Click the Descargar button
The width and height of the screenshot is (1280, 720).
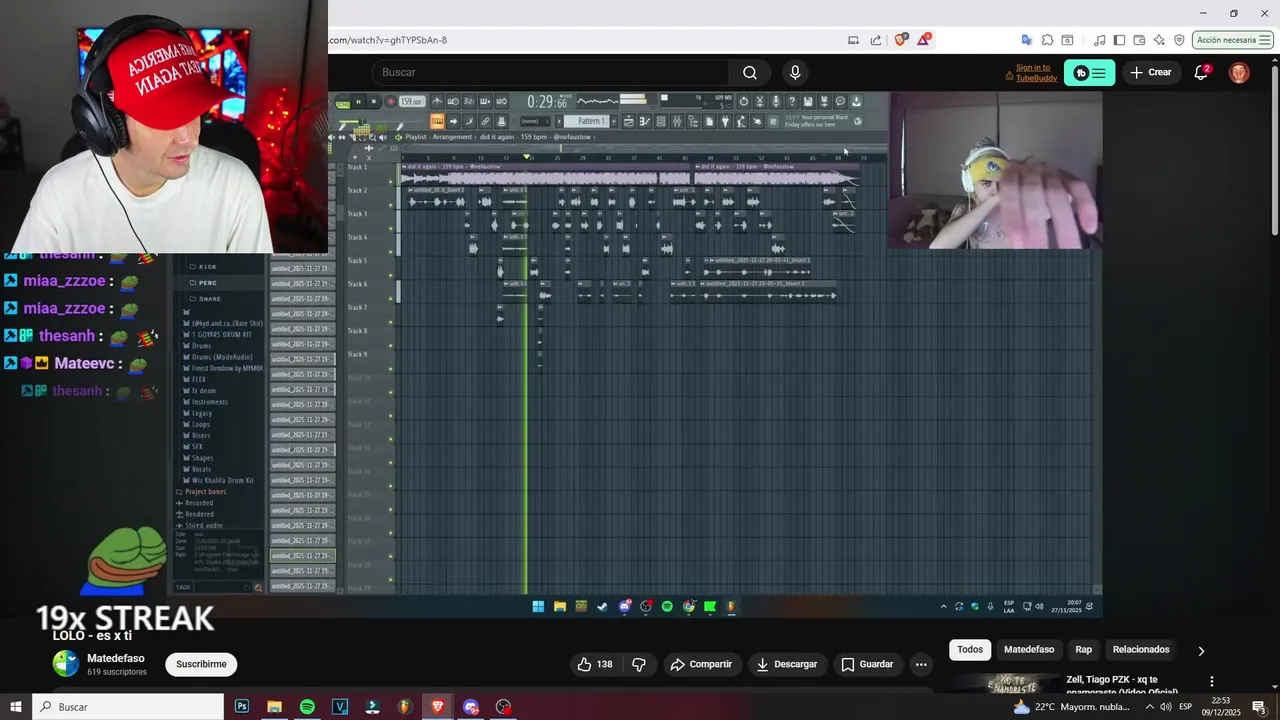786,664
